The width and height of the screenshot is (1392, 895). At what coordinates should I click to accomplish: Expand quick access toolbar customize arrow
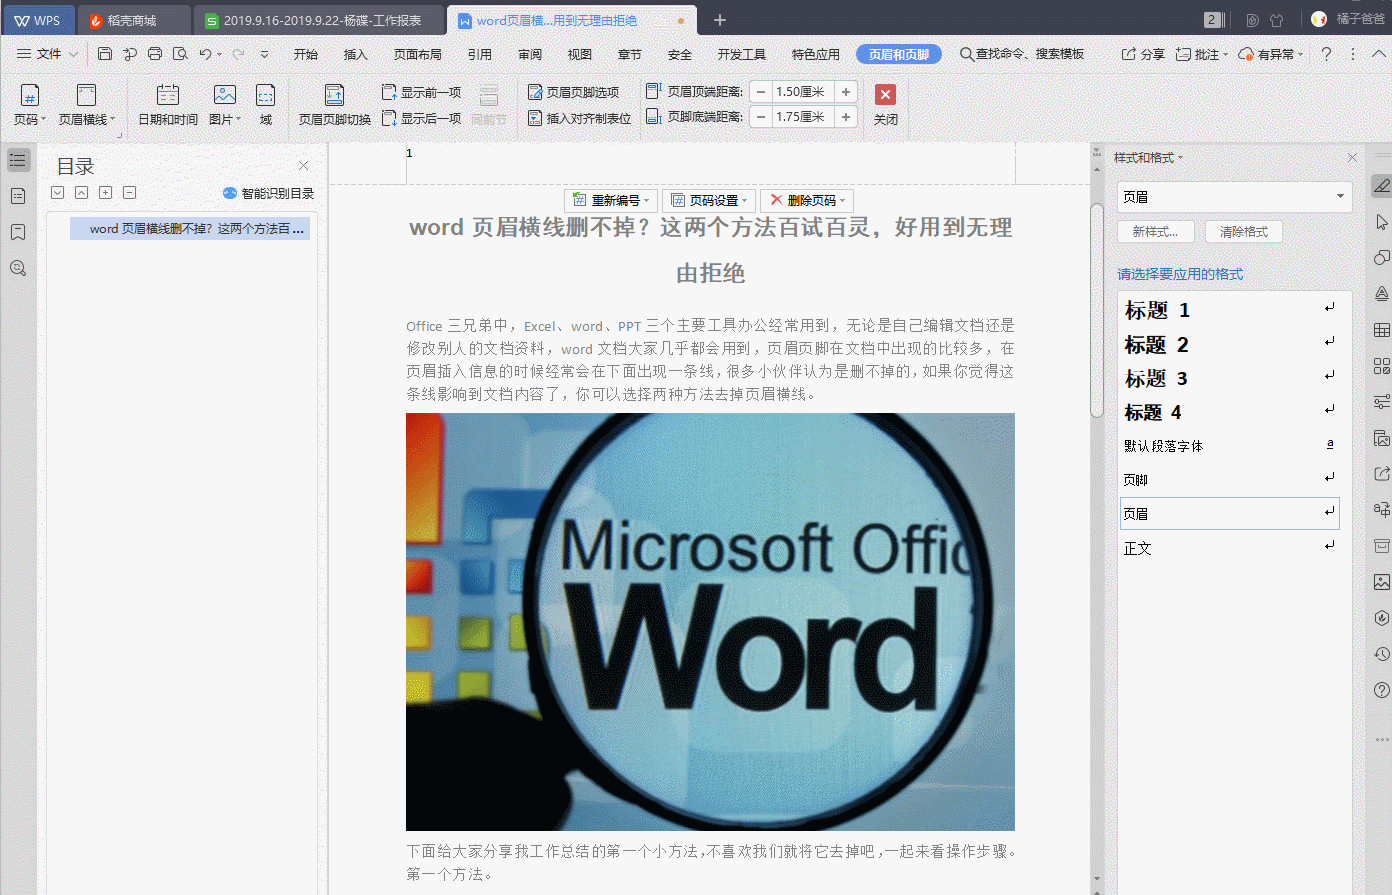coord(265,54)
